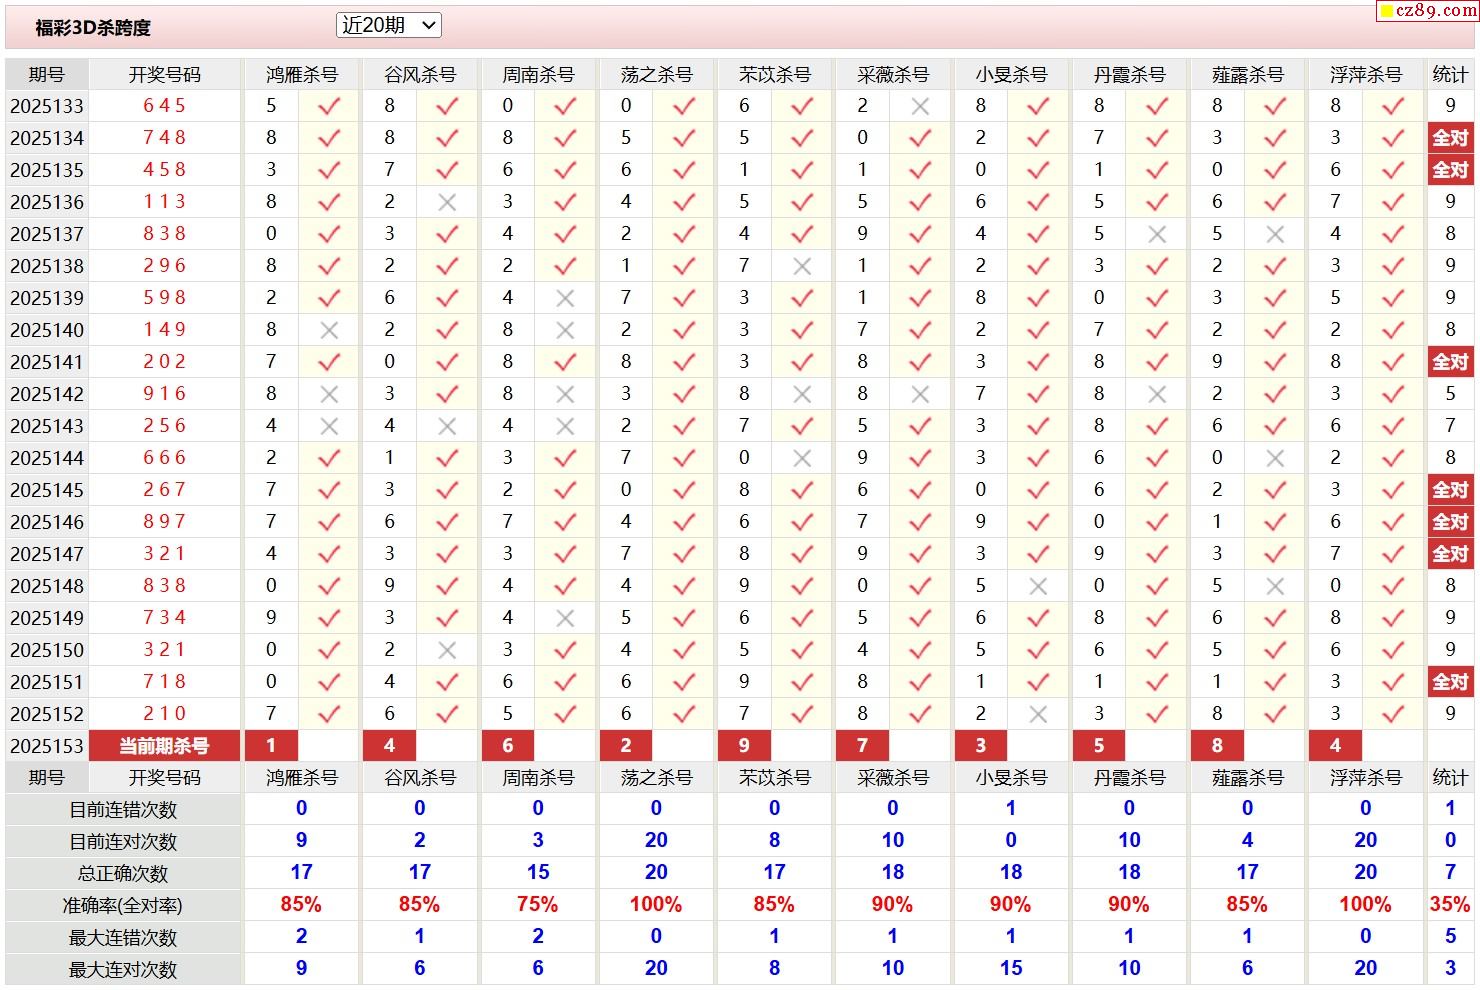Click the 15 in 最大连对次数 under 小旻杀号

point(1011,969)
